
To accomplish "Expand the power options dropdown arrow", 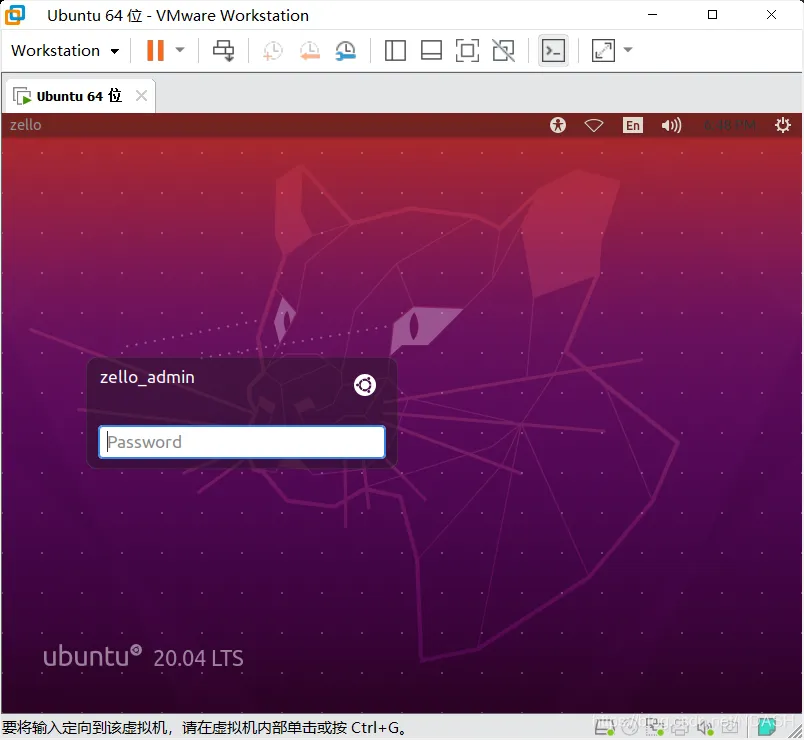I will tap(180, 50).
